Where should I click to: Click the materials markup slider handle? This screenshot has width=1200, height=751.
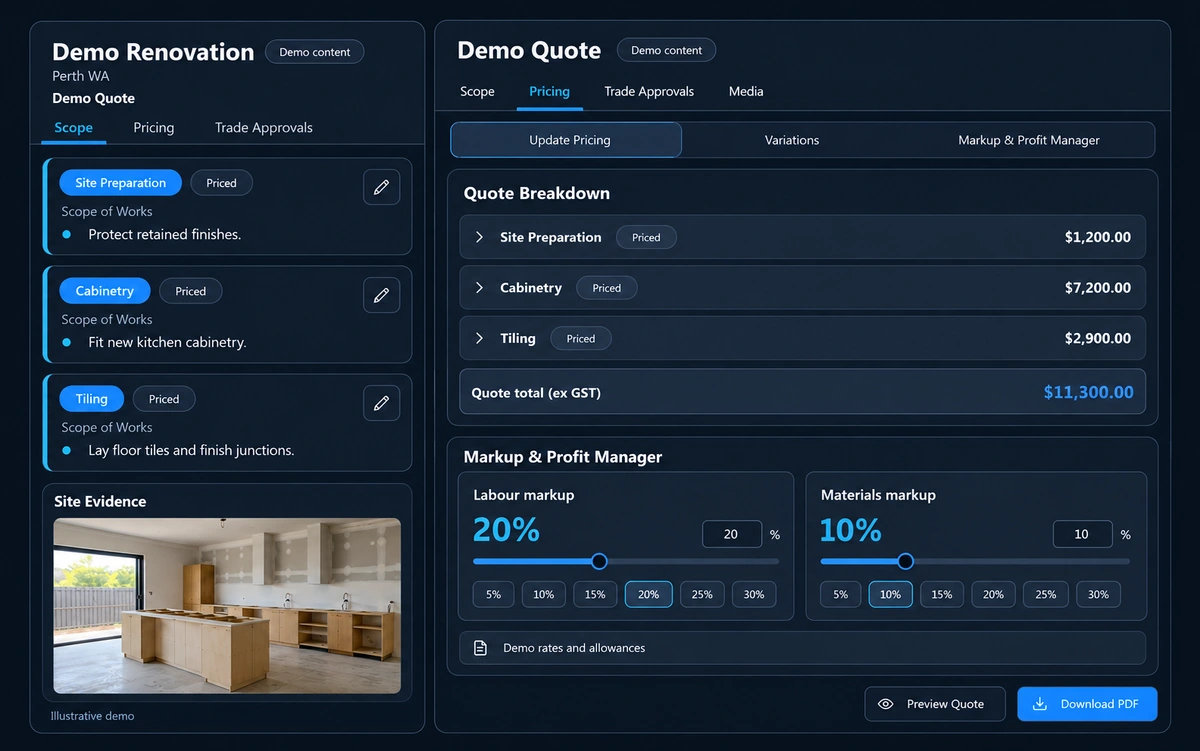pos(906,561)
